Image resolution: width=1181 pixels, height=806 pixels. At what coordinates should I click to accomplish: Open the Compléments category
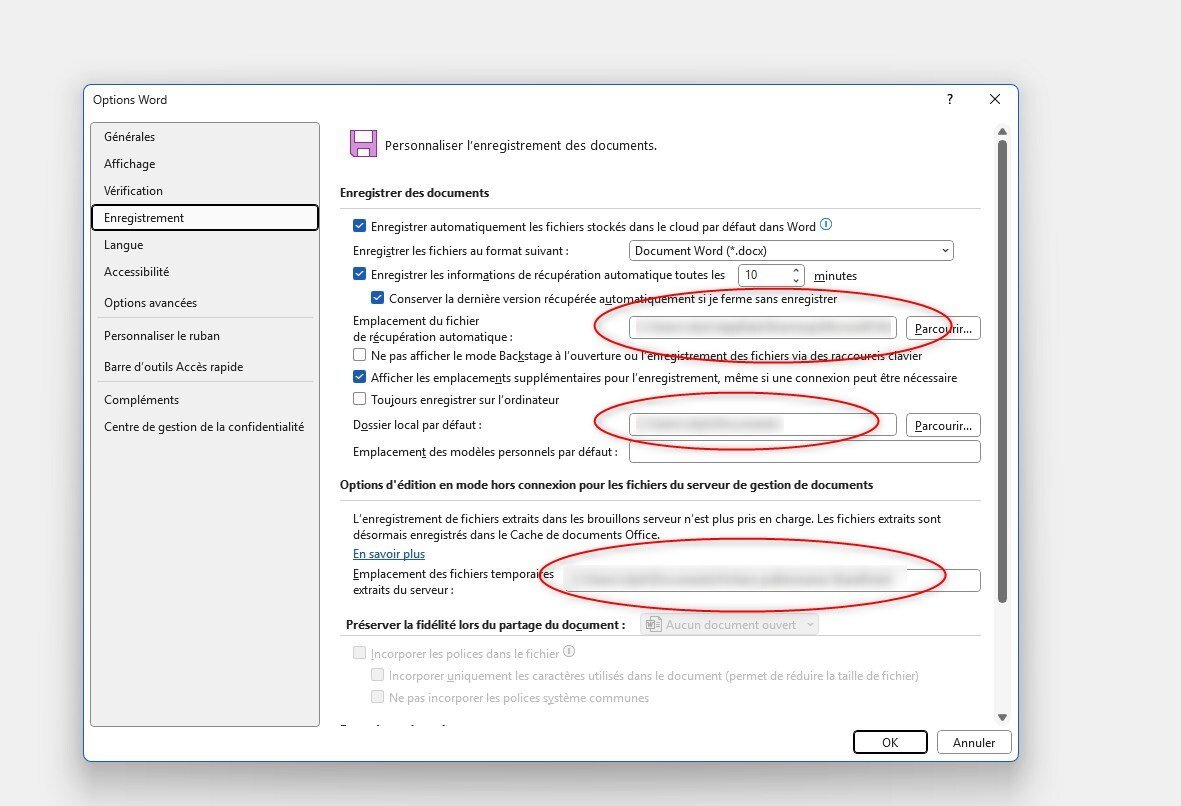[205, 400]
